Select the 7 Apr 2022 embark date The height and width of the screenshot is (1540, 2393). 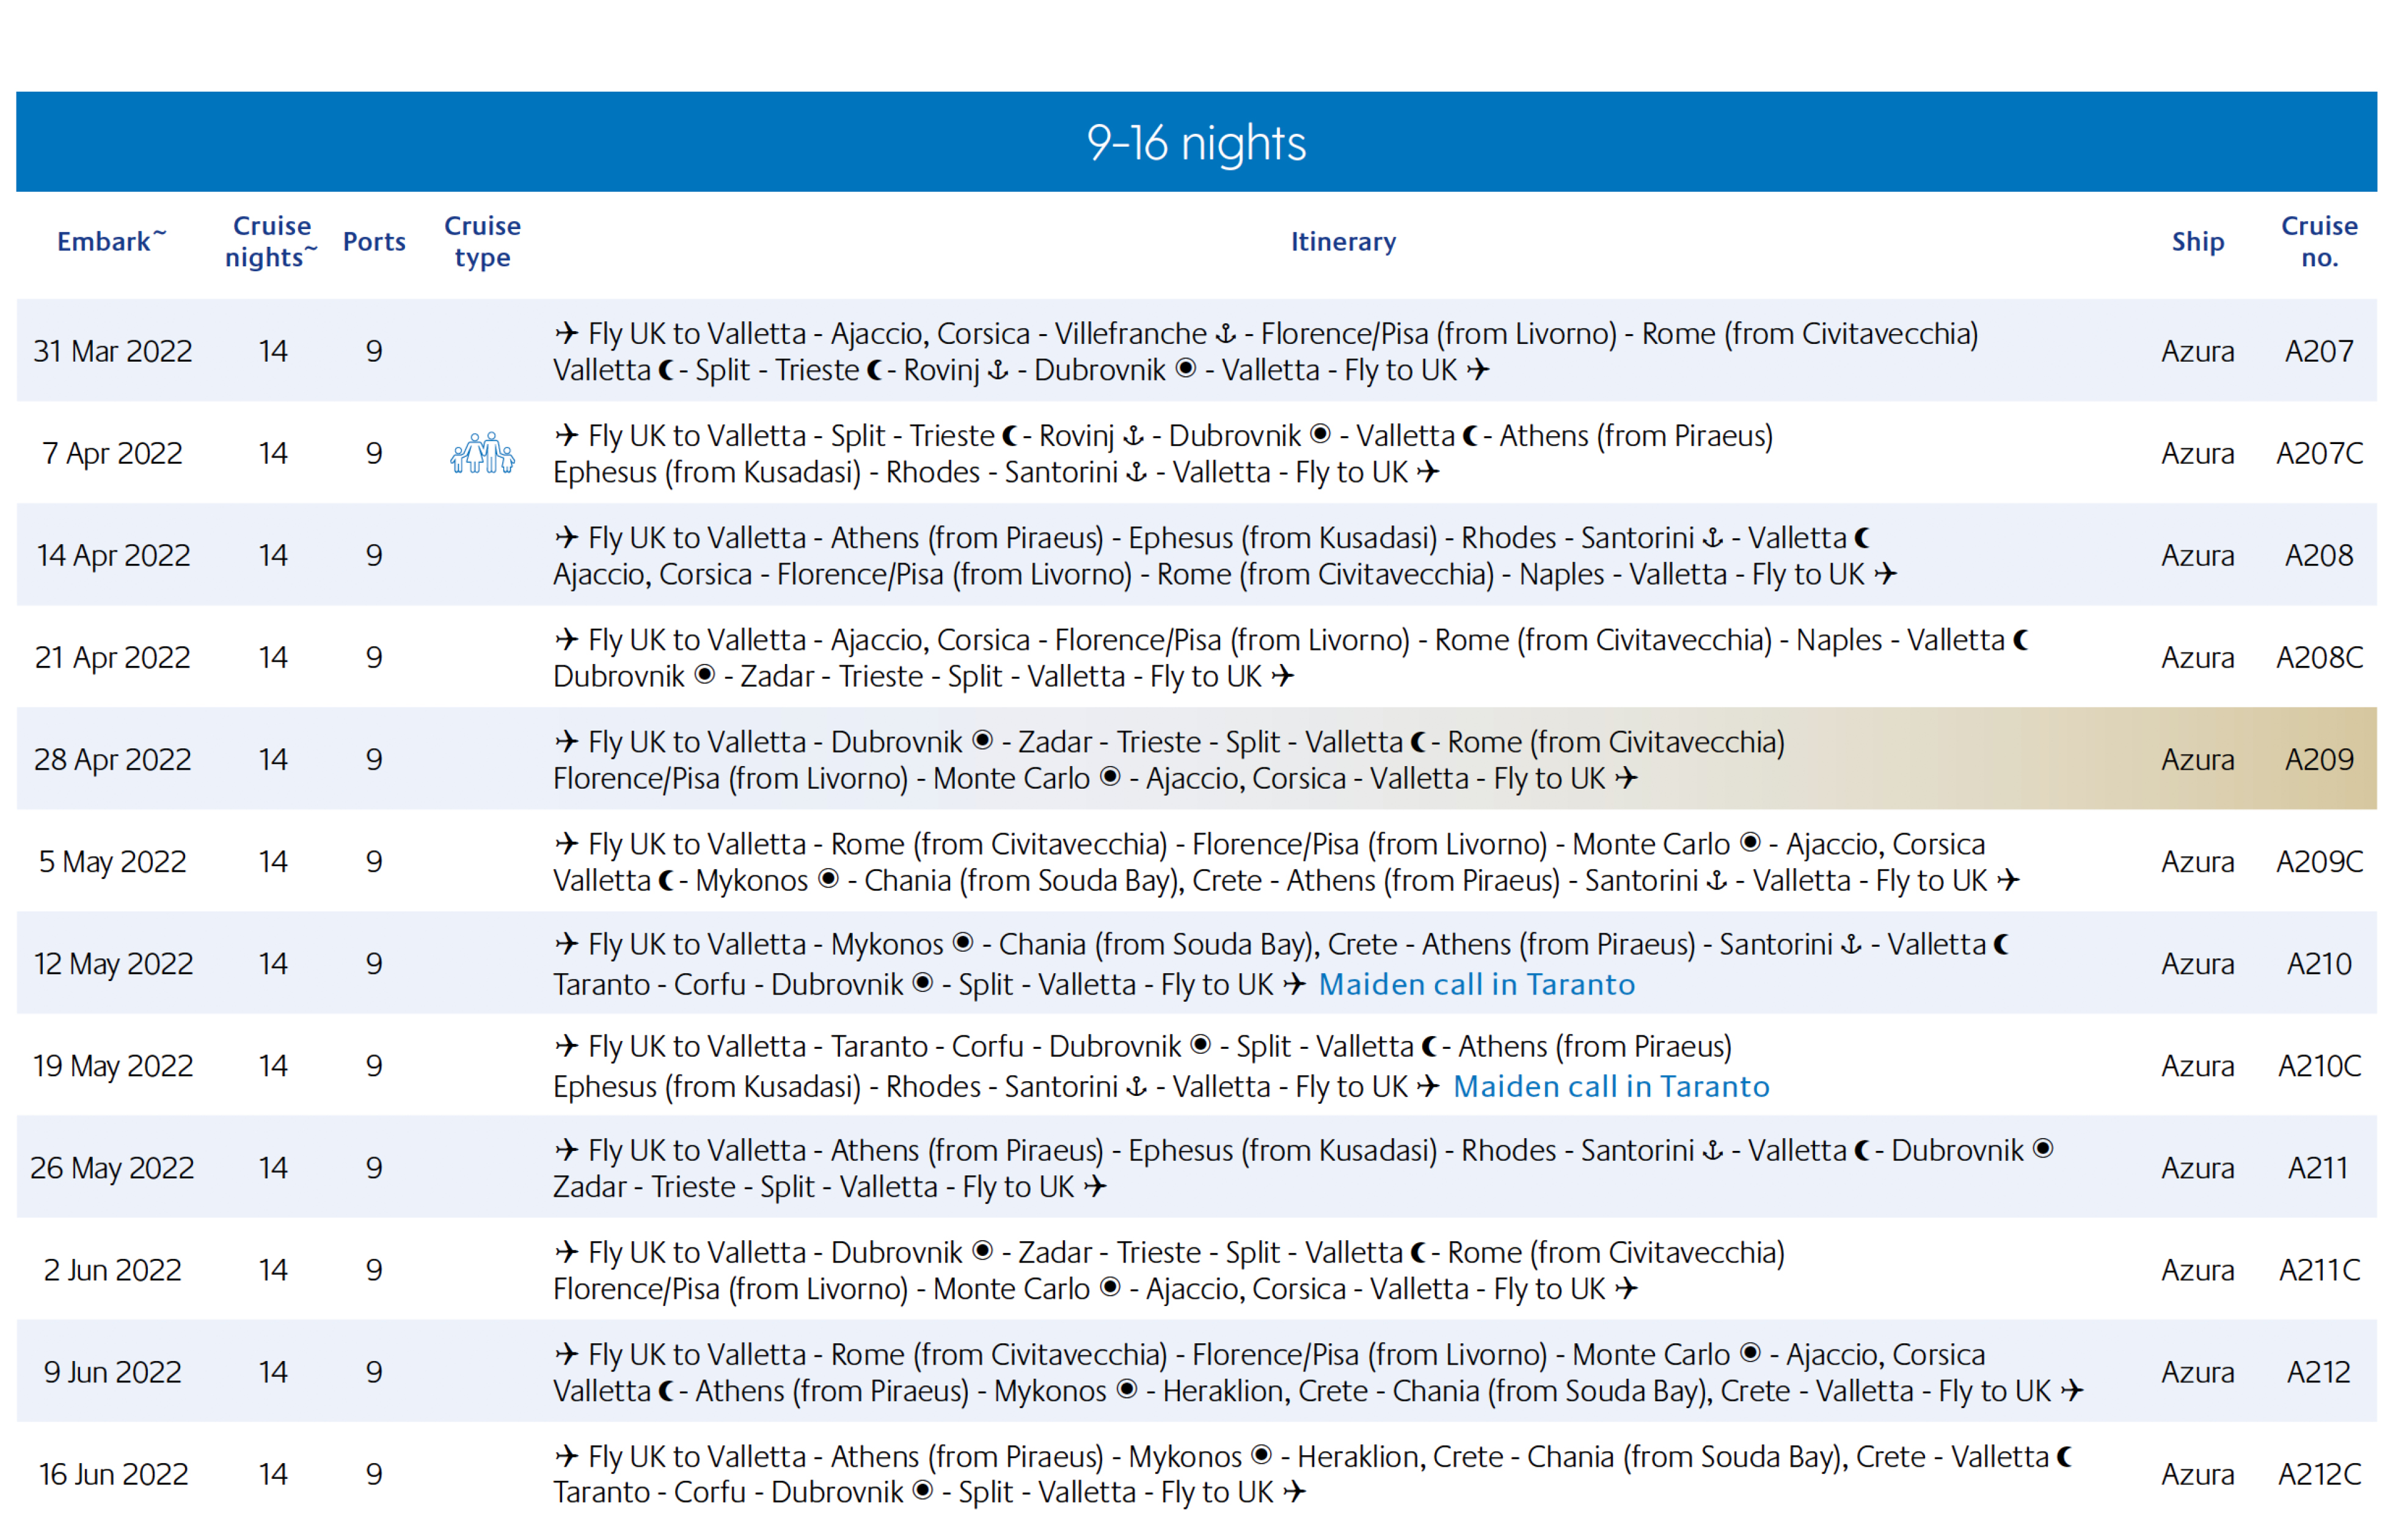113,453
